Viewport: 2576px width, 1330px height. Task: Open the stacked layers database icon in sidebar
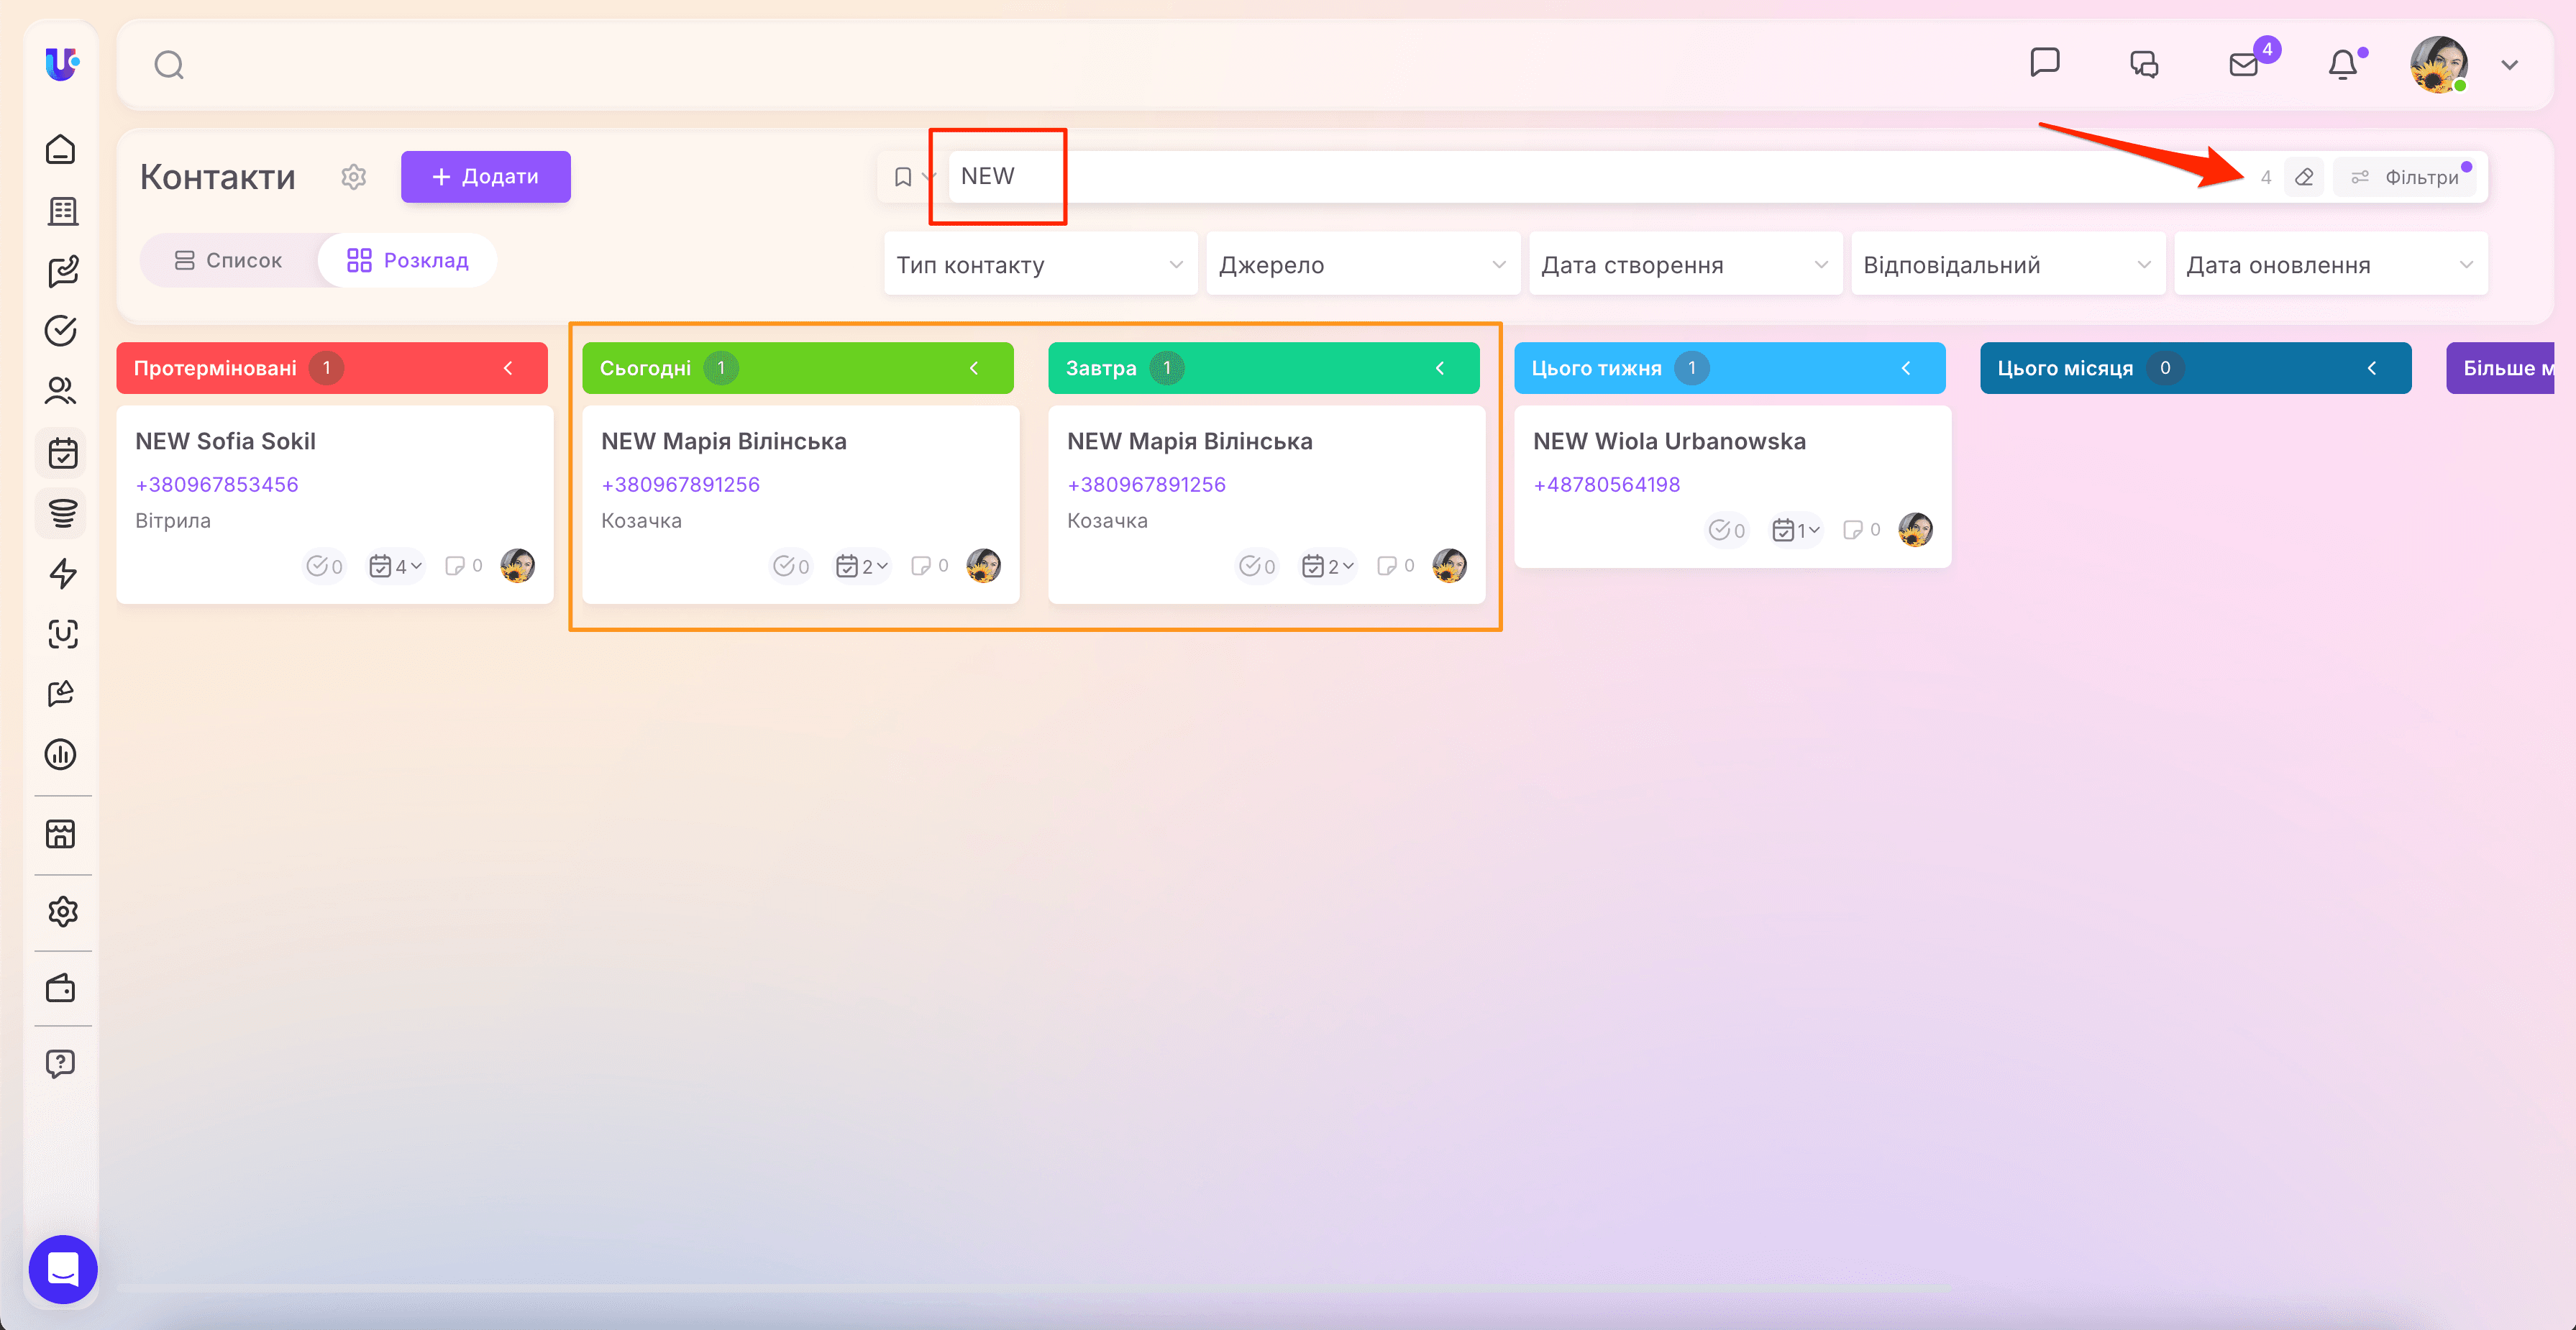62,513
